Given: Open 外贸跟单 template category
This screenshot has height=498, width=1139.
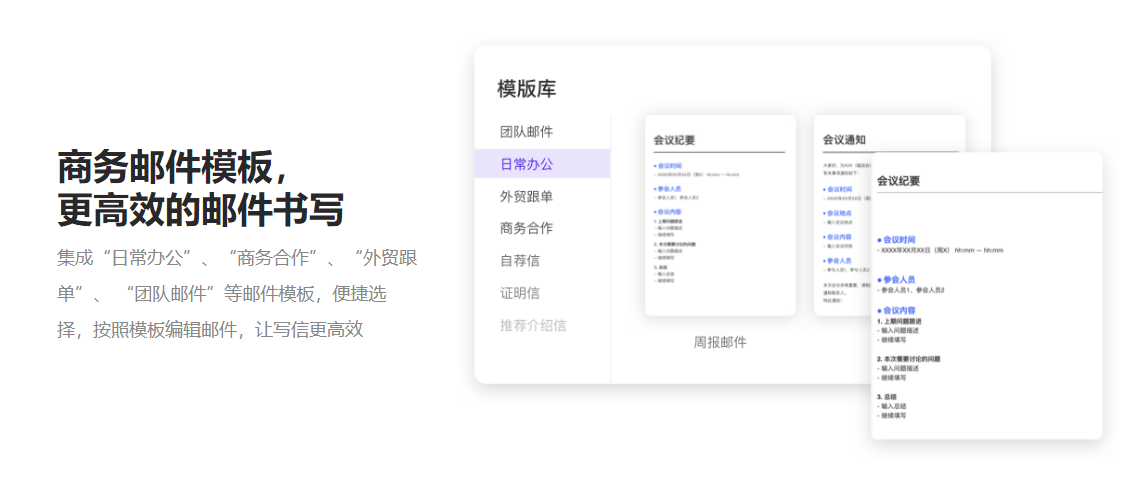Looking at the screenshot, I should 527,196.
